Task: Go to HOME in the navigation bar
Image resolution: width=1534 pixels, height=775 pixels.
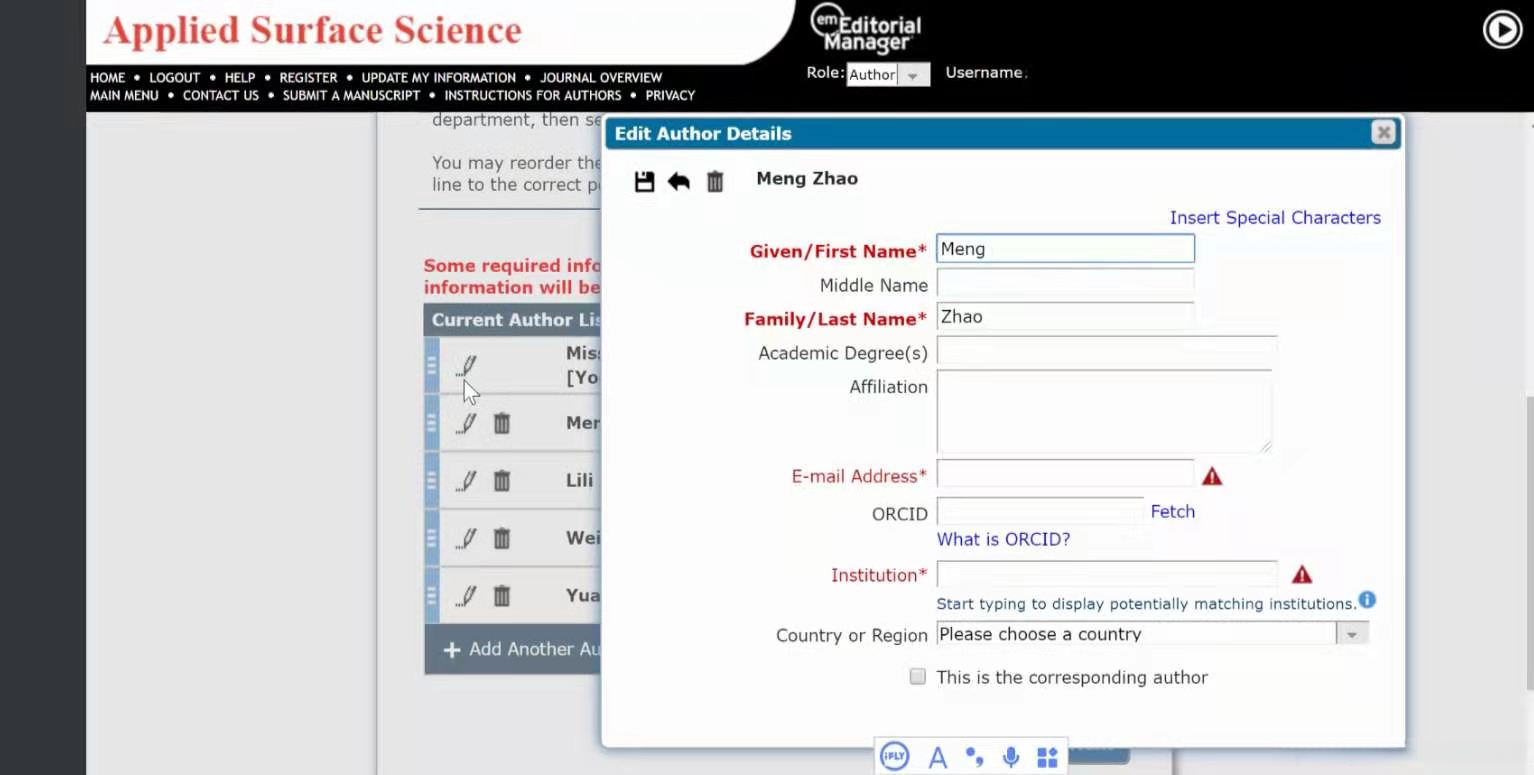Action: tap(108, 77)
